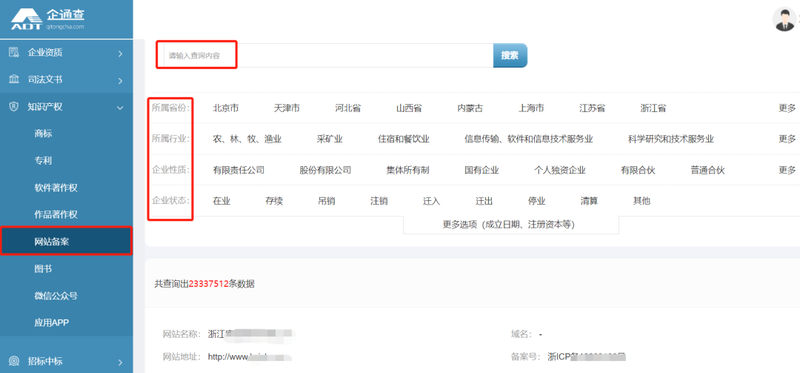Filter by province 河北省

point(348,108)
